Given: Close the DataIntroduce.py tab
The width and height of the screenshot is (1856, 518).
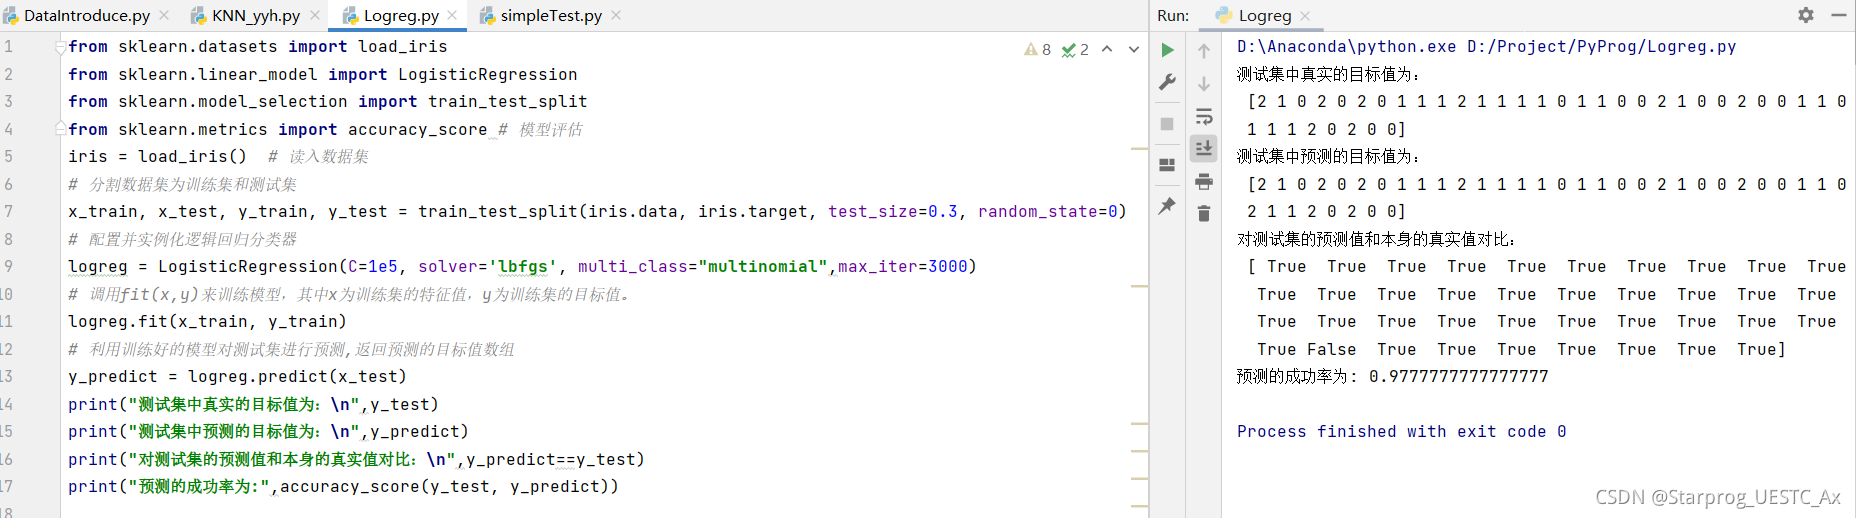Looking at the screenshot, I should click(x=164, y=16).
